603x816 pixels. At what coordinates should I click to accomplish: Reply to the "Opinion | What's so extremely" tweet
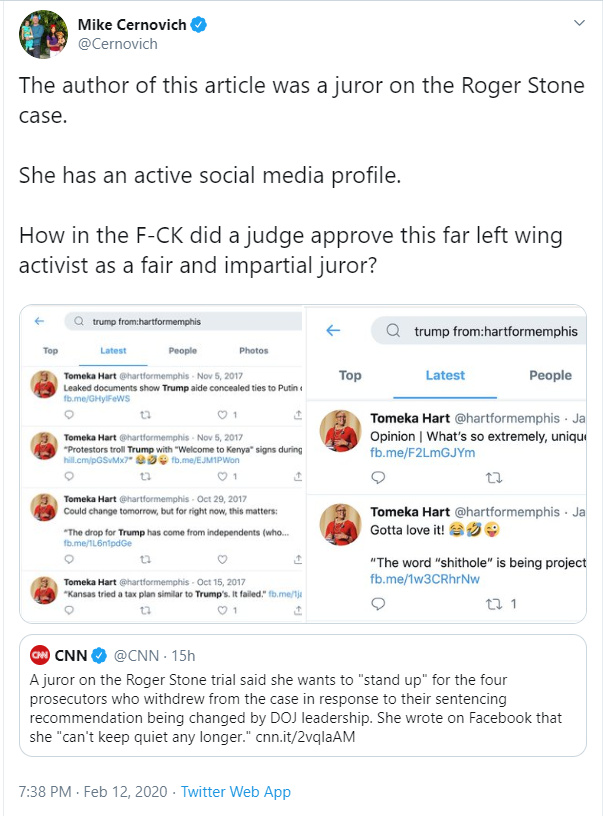tap(378, 478)
